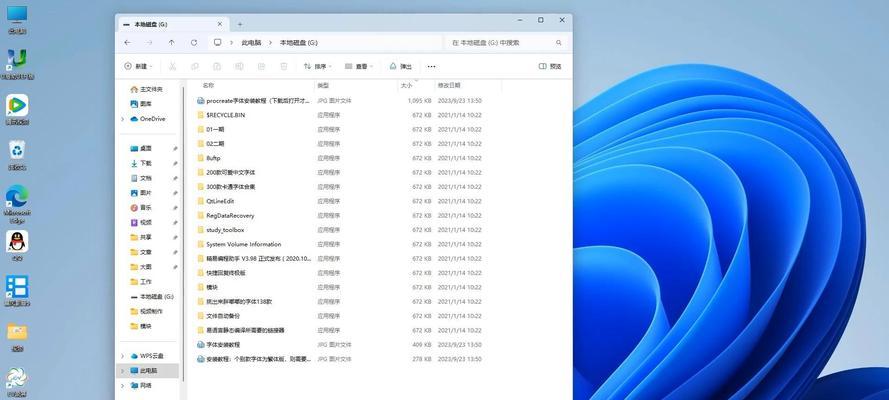Select the $RECYCLE.BIN folder
The width and height of the screenshot is (889, 400).
(221, 115)
